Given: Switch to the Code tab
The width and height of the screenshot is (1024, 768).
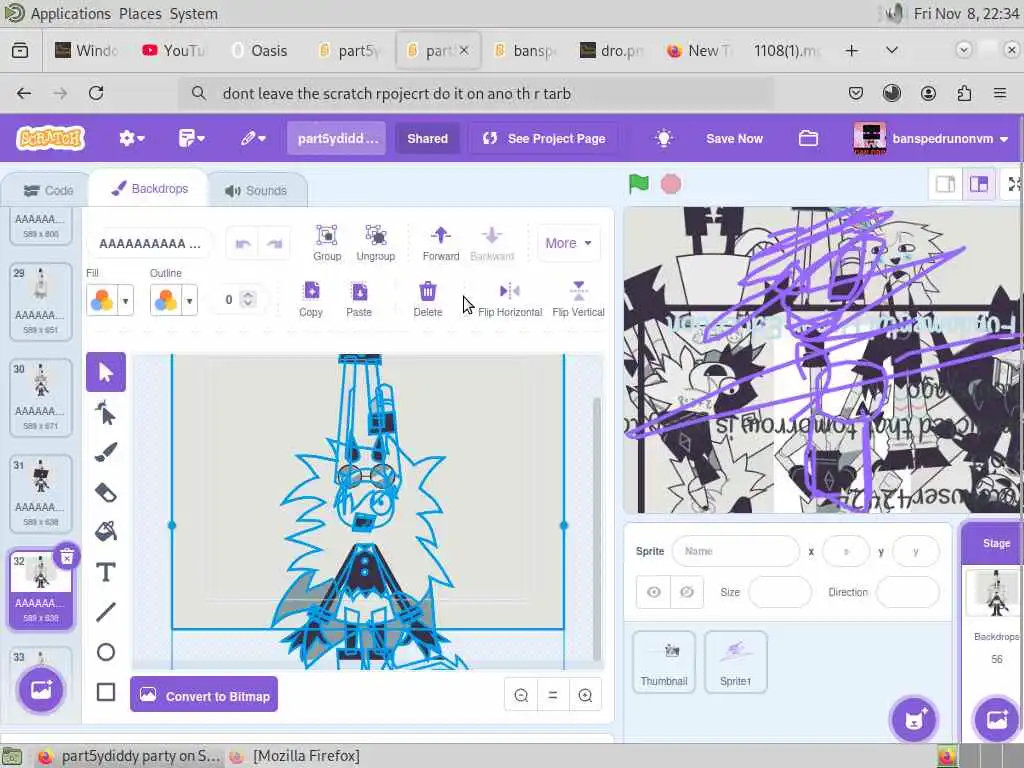Looking at the screenshot, I should coord(48,191).
